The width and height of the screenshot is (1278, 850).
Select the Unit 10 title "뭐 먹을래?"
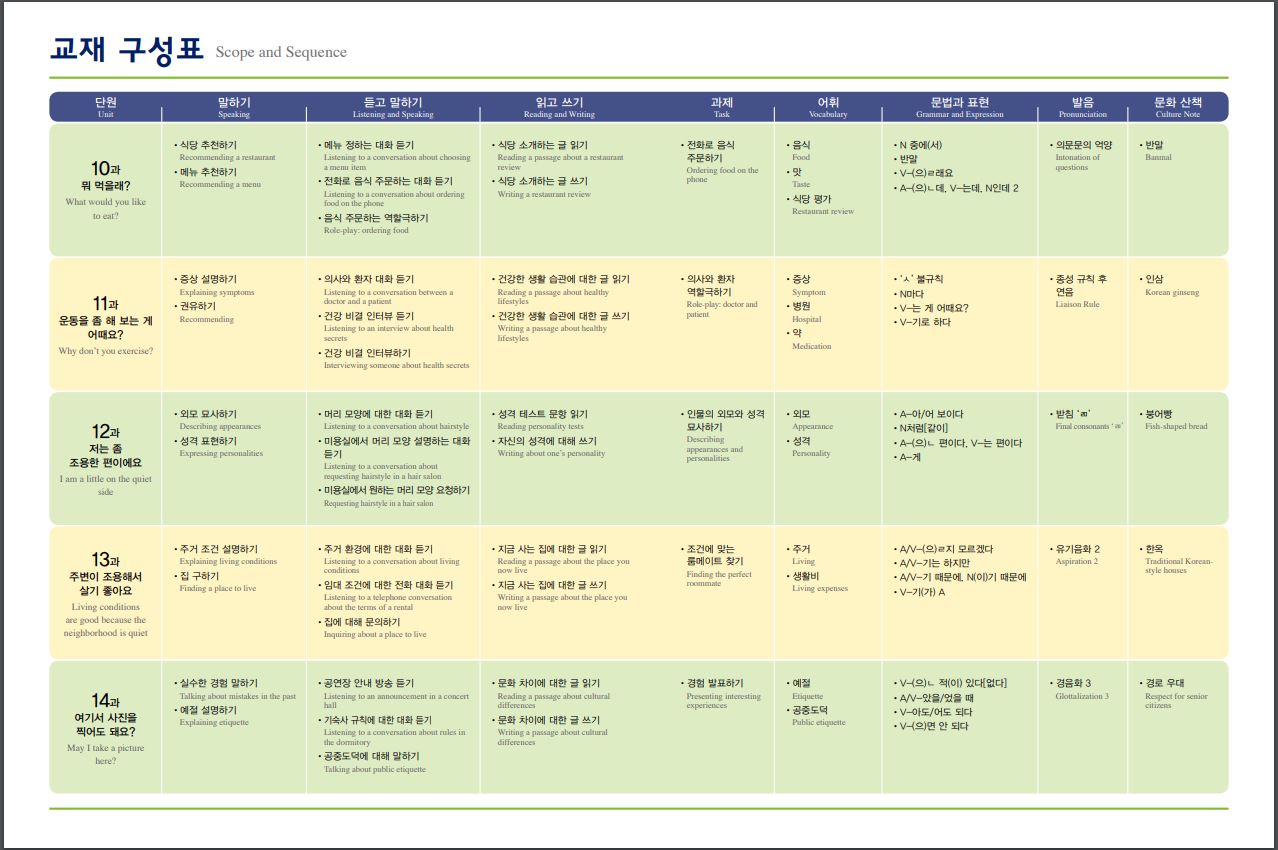pyautogui.click(x=106, y=185)
